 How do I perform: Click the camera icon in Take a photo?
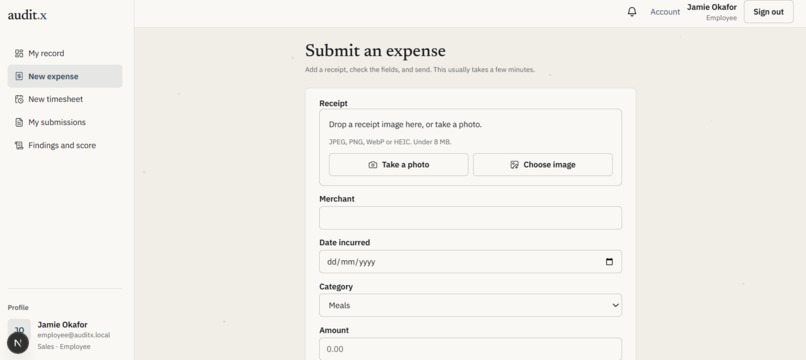[373, 165]
